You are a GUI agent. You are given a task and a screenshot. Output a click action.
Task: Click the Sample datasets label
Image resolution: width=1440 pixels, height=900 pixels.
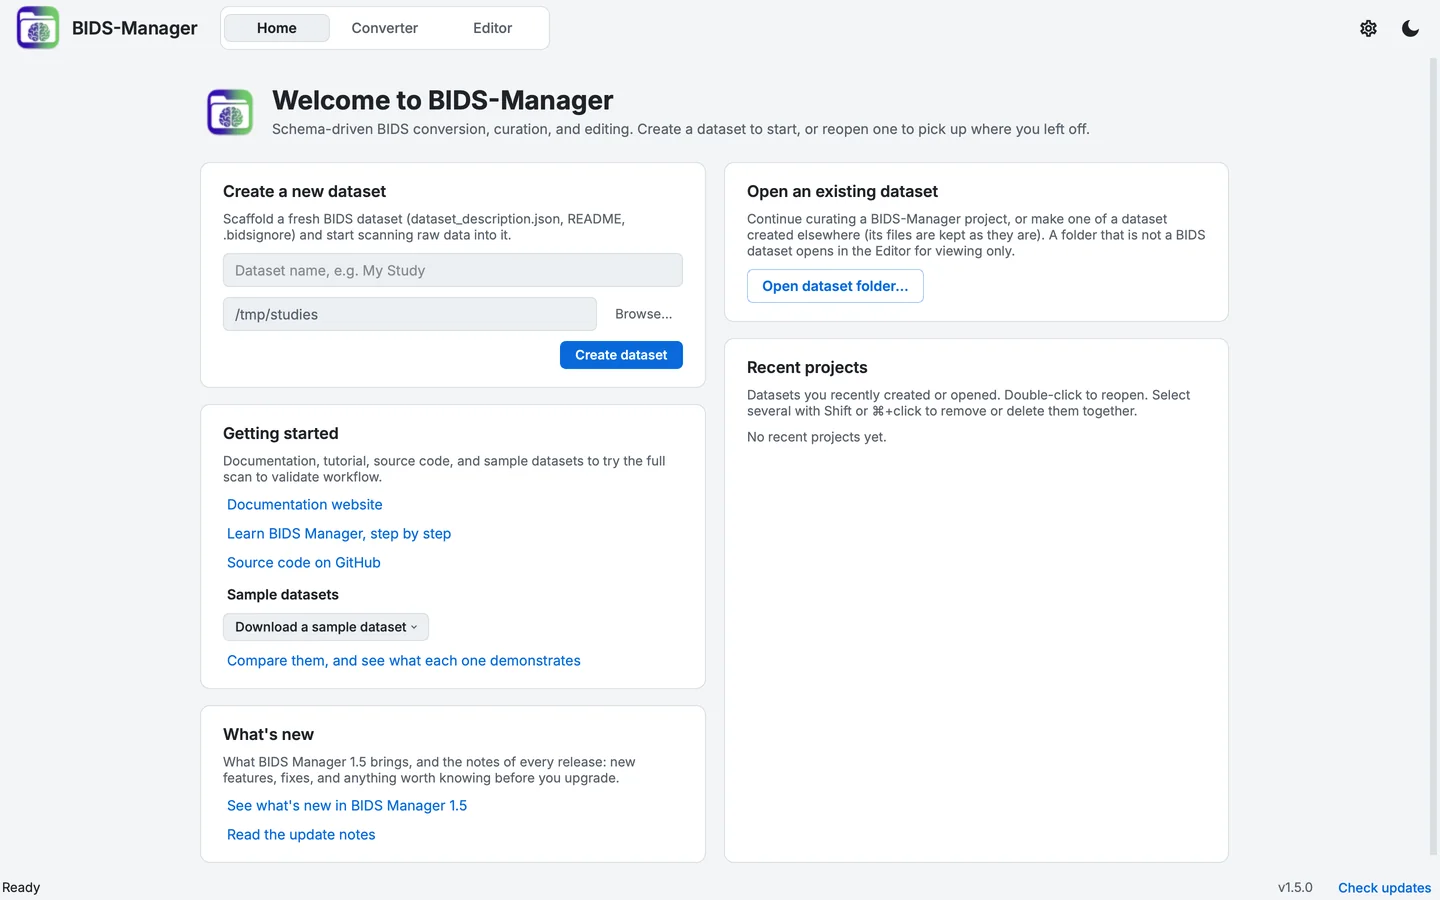tap(283, 595)
